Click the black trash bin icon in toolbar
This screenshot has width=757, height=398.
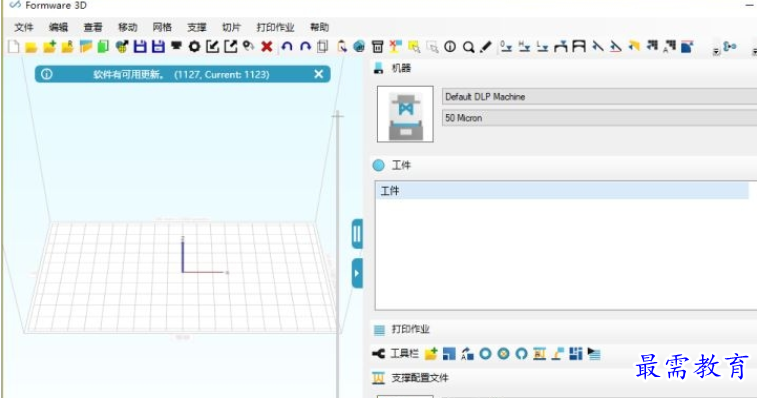(x=378, y=47)
